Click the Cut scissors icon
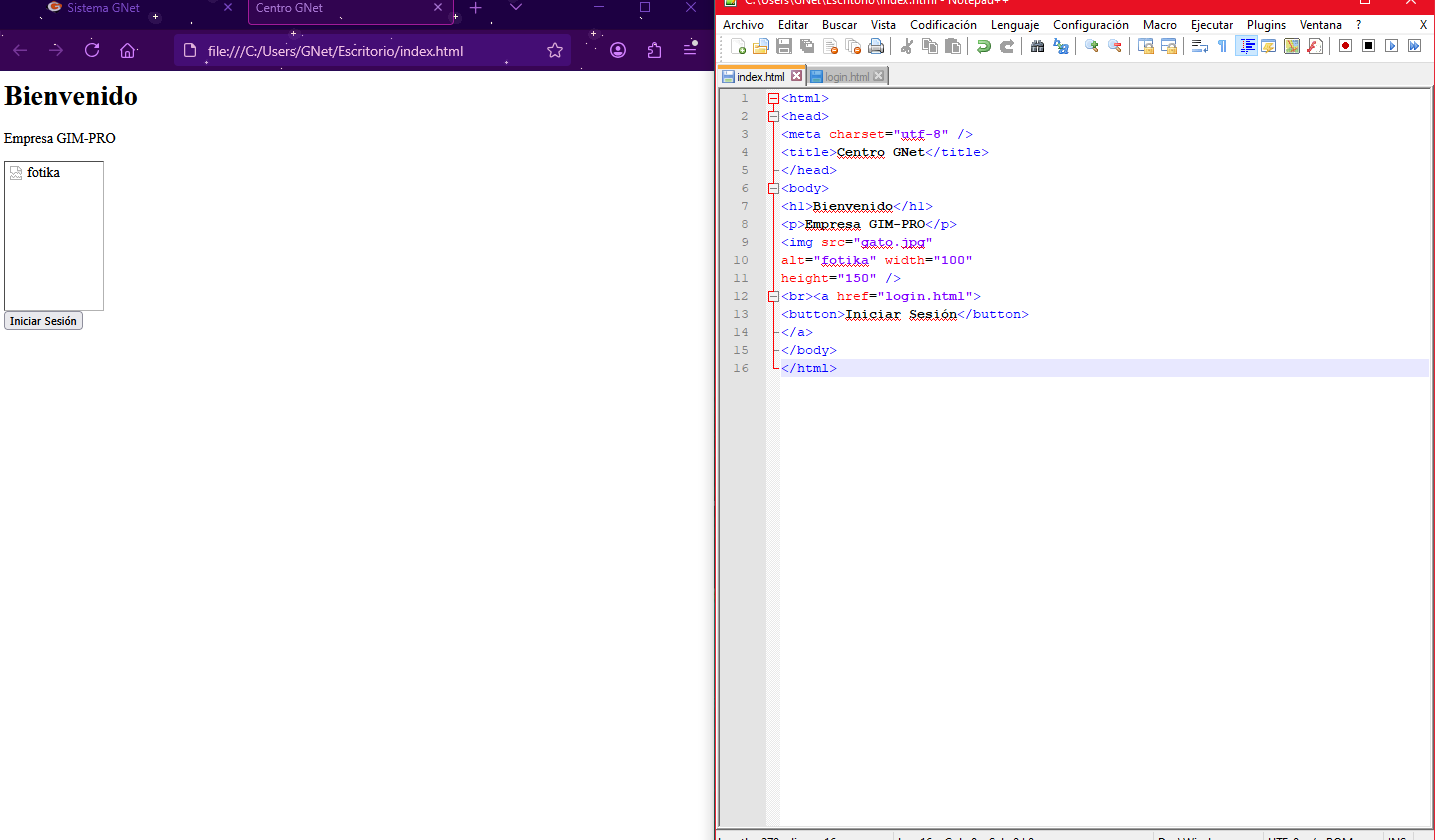The height and width of the screenshot is (840, 1435). 907,46
